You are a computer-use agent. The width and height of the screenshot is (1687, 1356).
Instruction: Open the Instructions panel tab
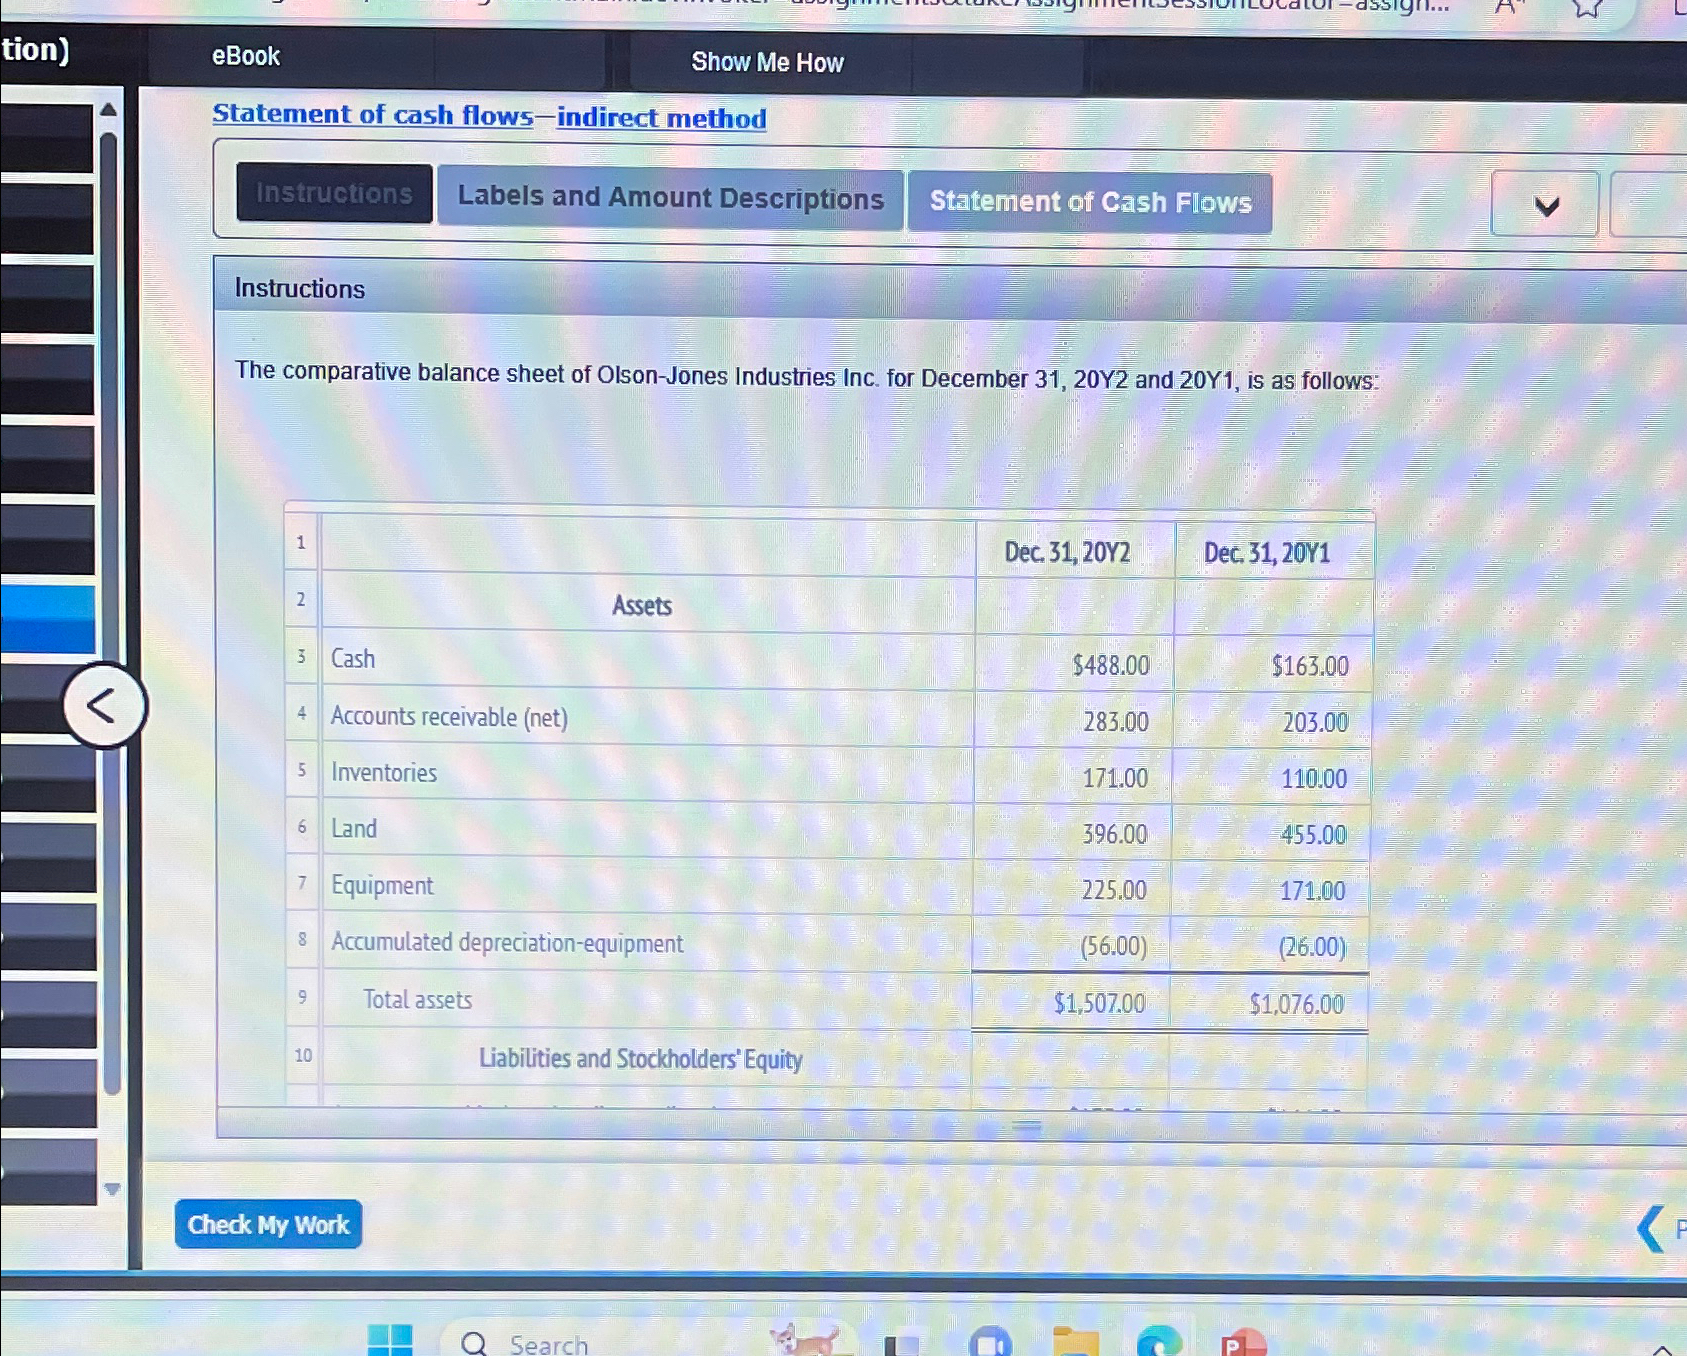[x=334, y=194]
